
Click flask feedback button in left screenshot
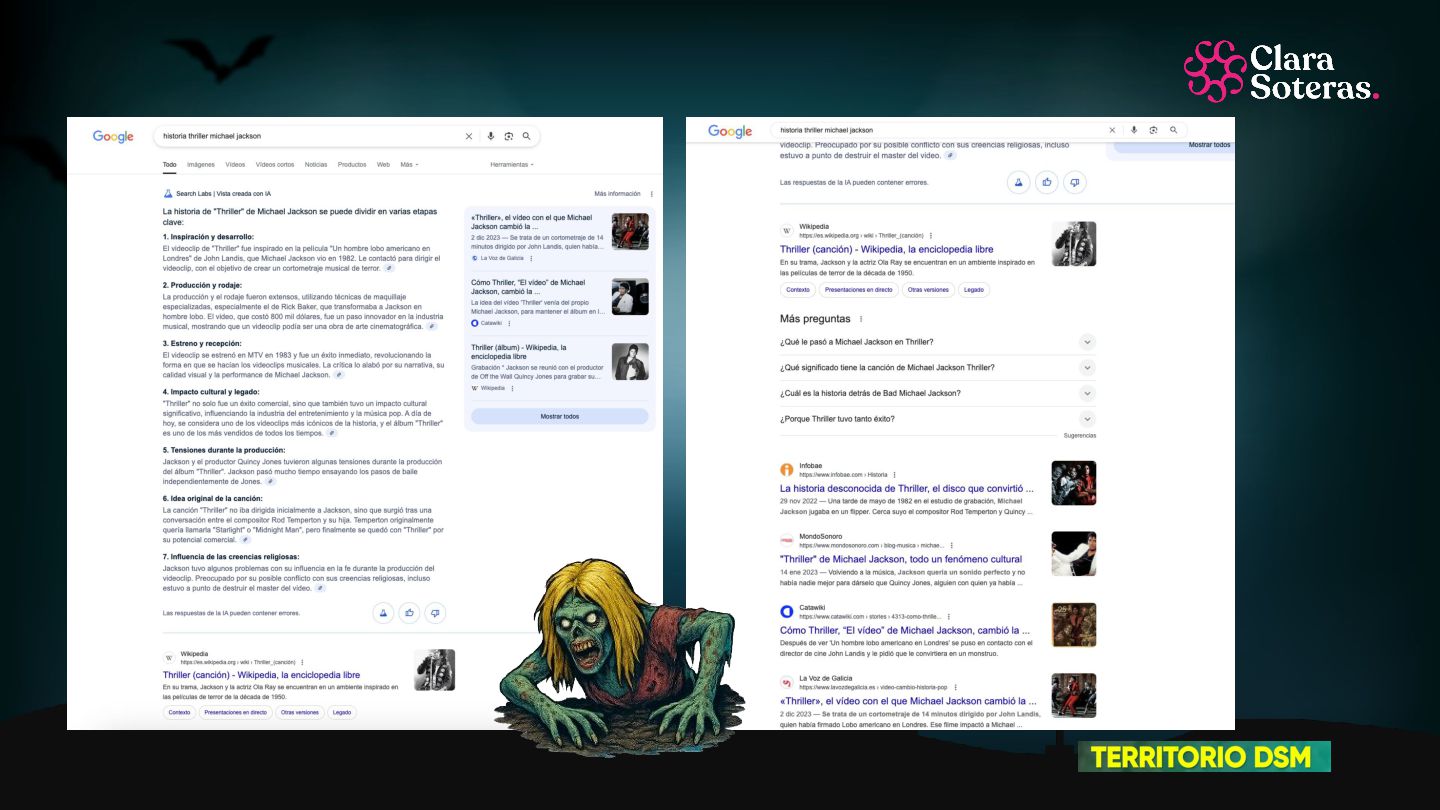tap(382, 613)
